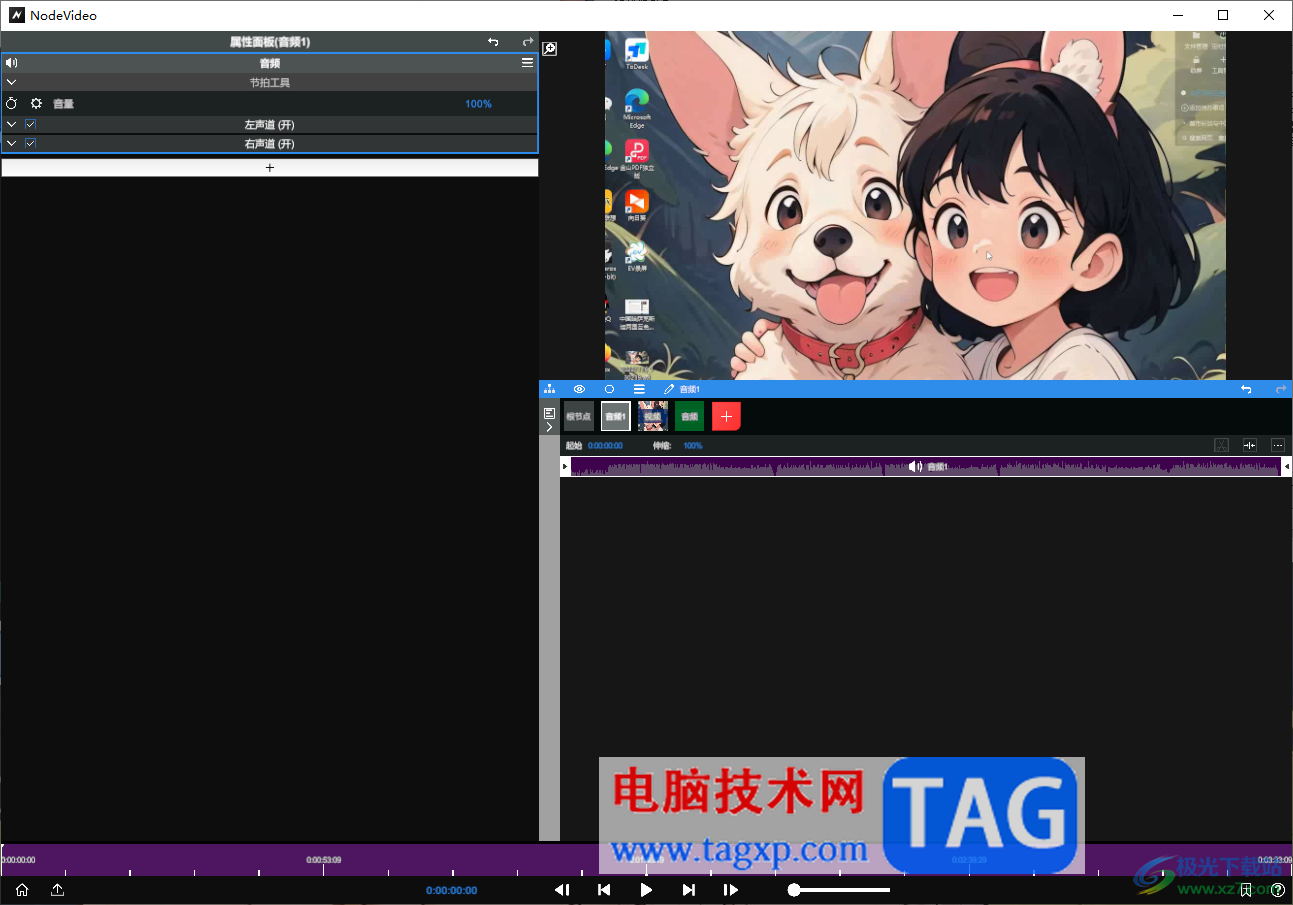Click the 左声道 (开) label
1293x905 pixels.
(x=270, y=125)
